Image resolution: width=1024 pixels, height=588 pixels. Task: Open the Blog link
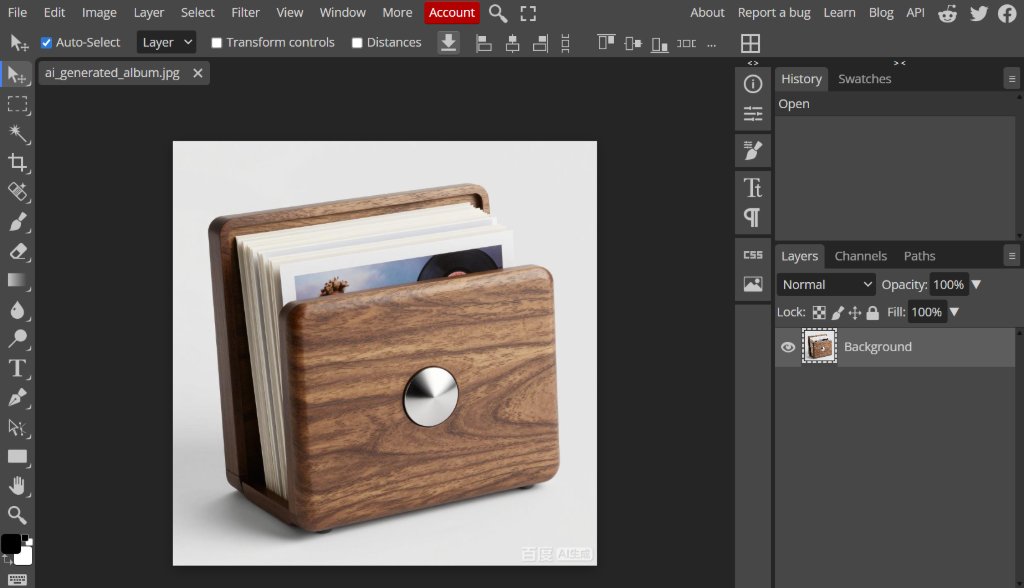click(881, 12)
